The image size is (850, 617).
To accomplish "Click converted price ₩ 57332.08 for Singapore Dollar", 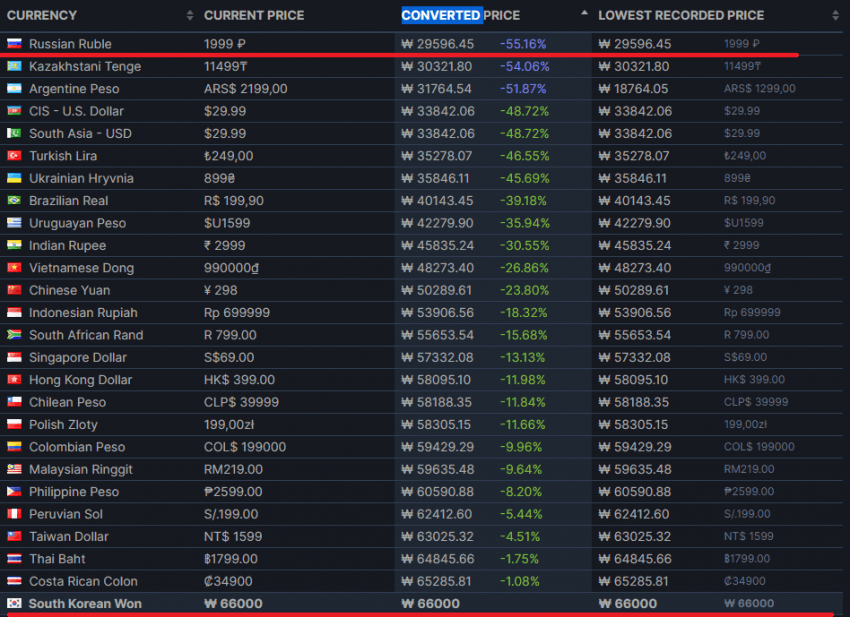I will pos(437,357).
